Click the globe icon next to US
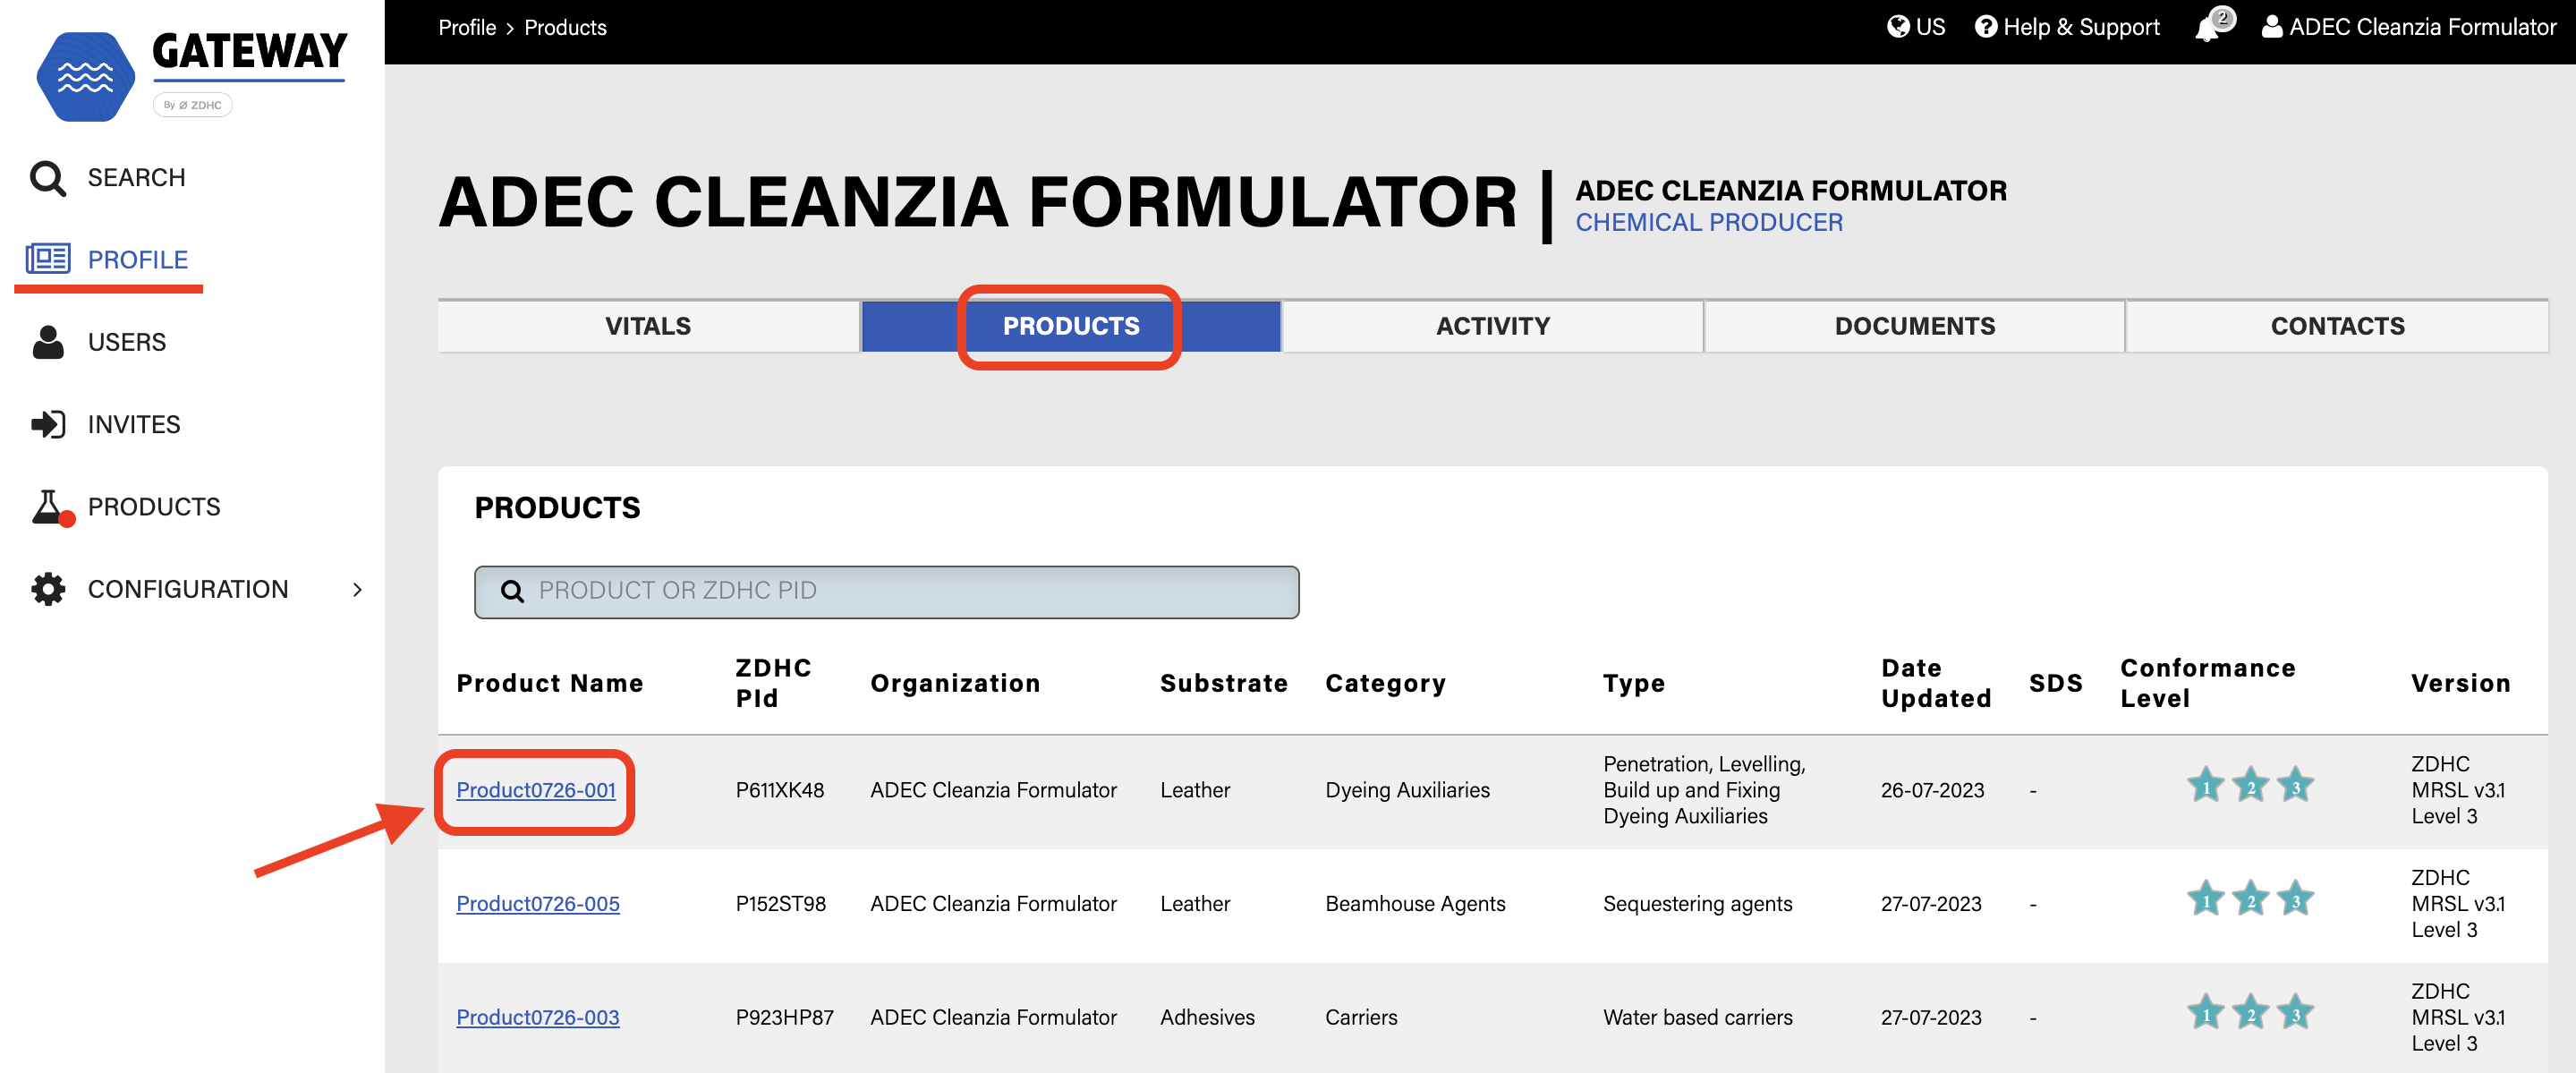Image resolution: width=2576 pixels, height=1073 pixels. click(x=1897, y=27)
